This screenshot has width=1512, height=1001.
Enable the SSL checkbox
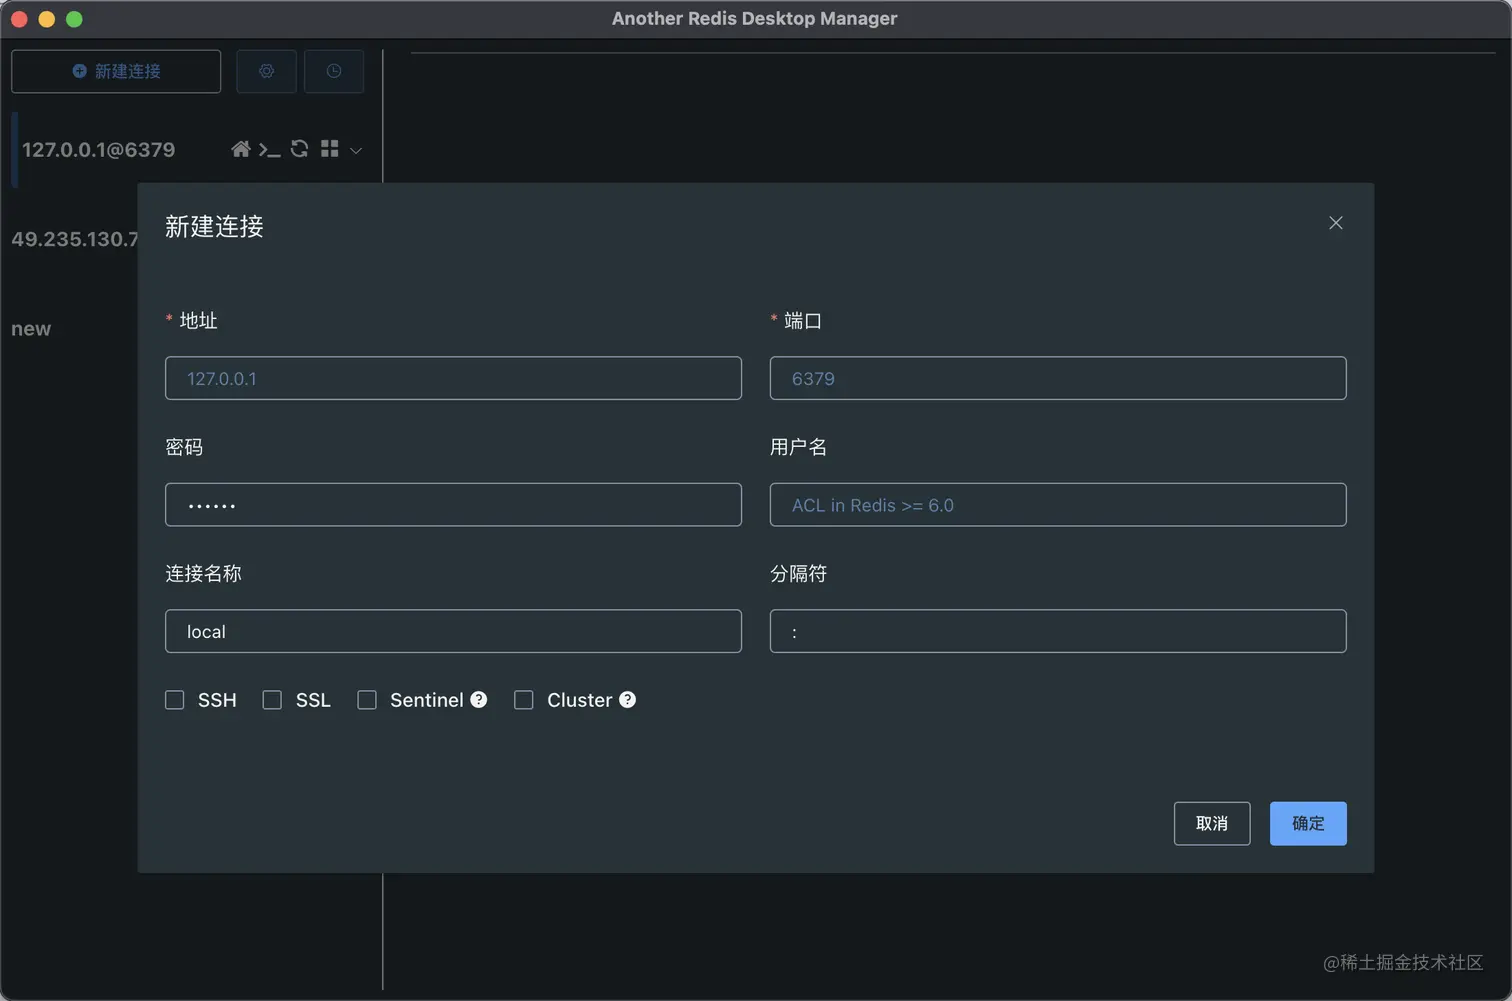[x=272, y=700]
